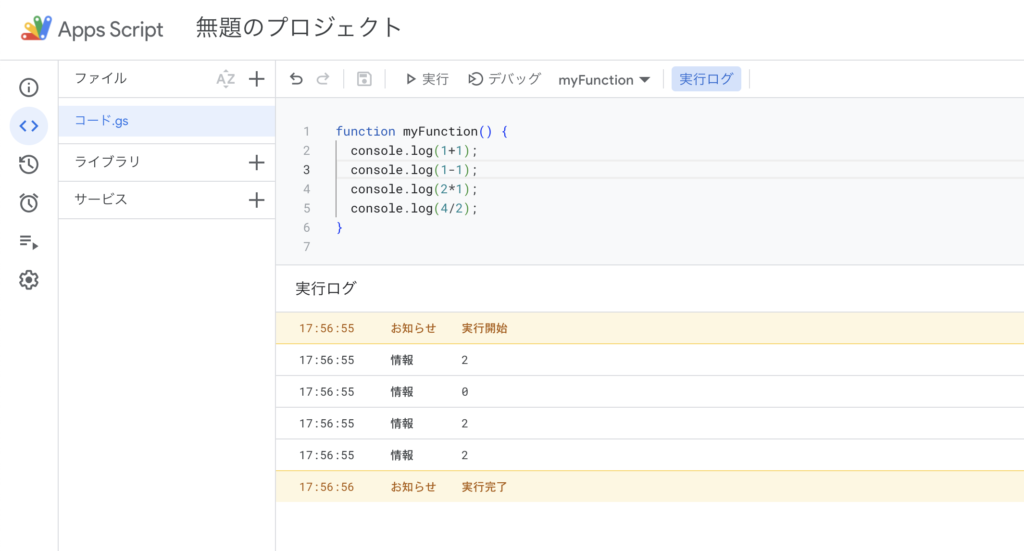Open the Overview info icon in sidebar

click(x=29, y=88)
